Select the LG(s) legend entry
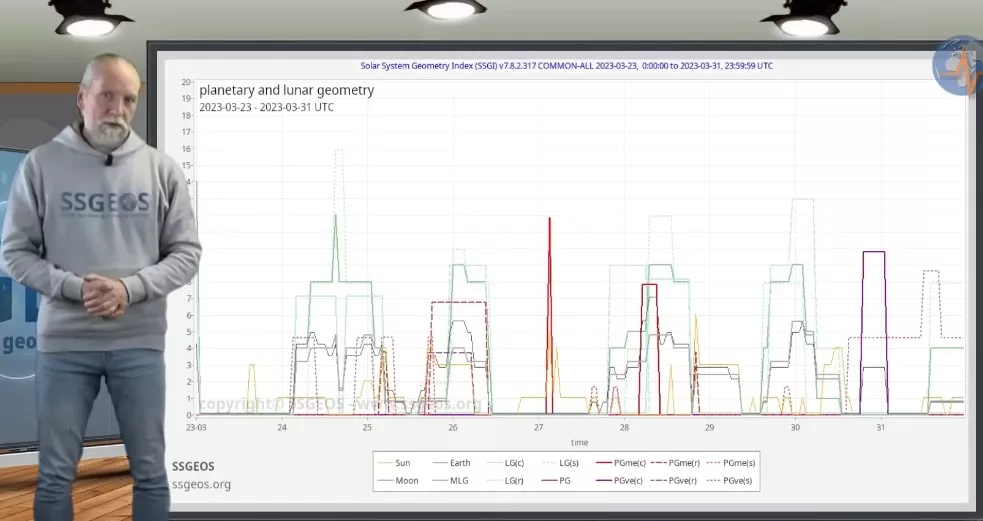 coord(568,463)
